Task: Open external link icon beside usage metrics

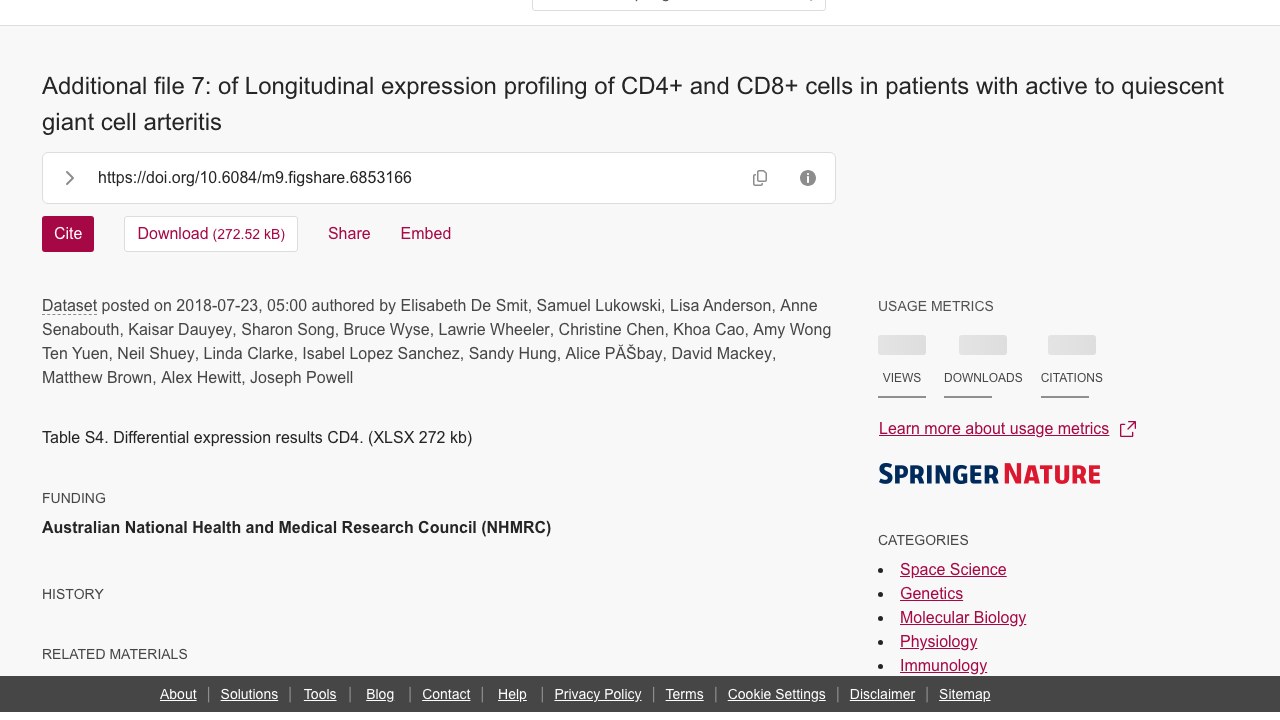Action: (x=1128, y=429)
